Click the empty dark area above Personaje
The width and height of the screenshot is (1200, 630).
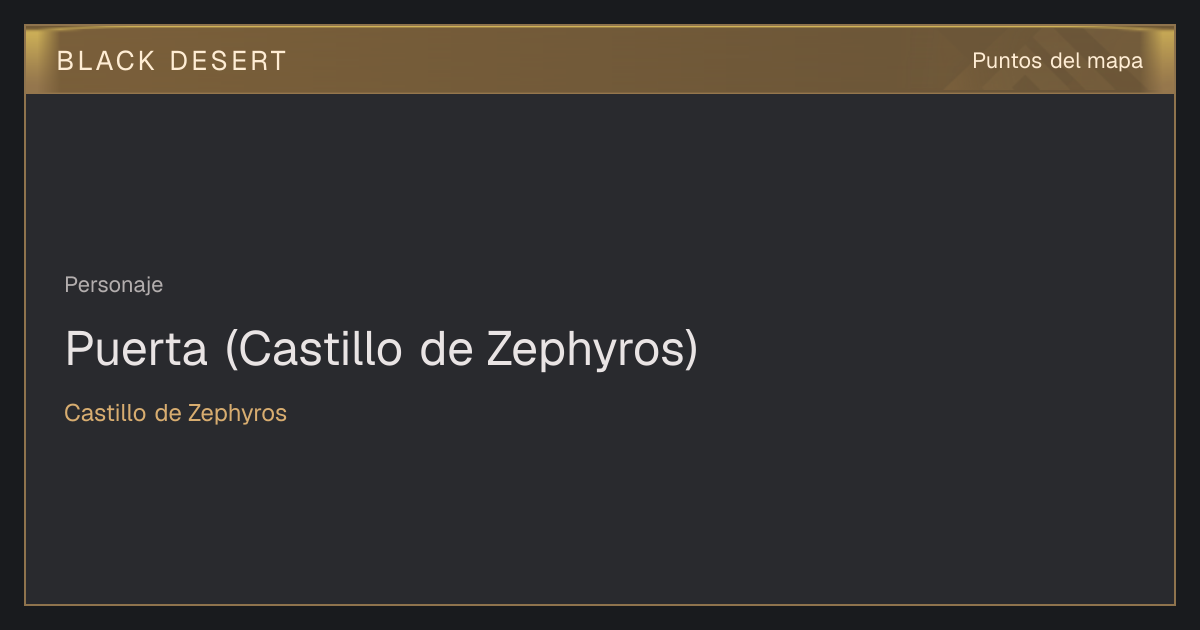coord(600,180)
